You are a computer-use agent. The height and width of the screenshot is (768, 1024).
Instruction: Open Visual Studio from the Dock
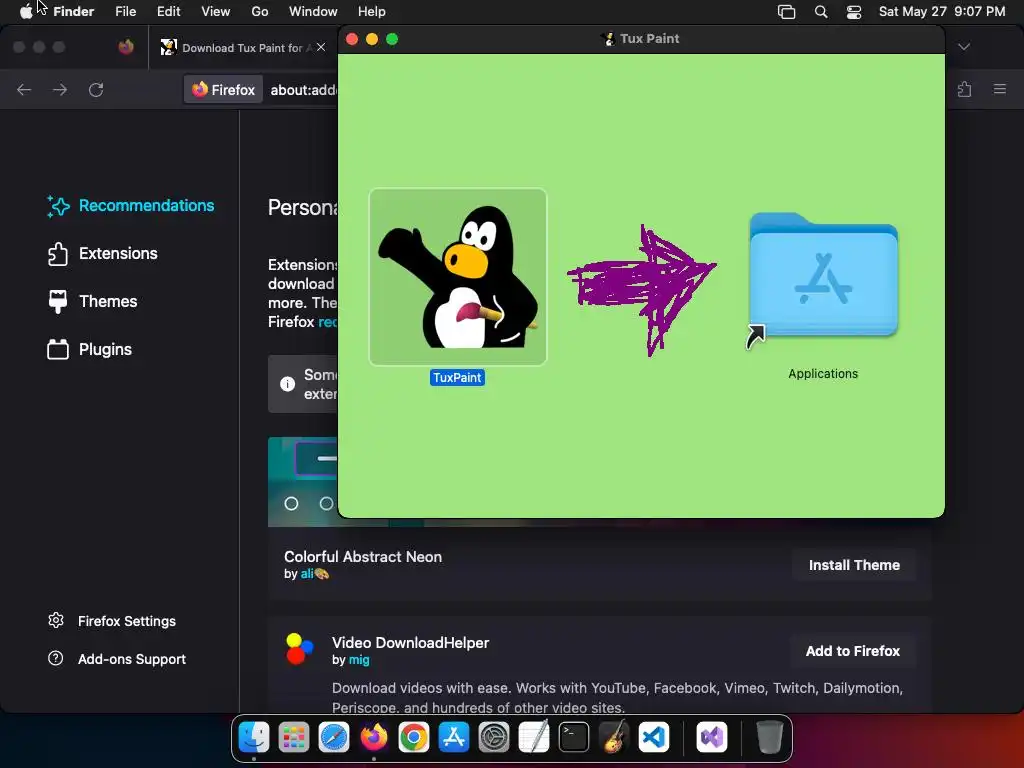(x=712, y=738)
